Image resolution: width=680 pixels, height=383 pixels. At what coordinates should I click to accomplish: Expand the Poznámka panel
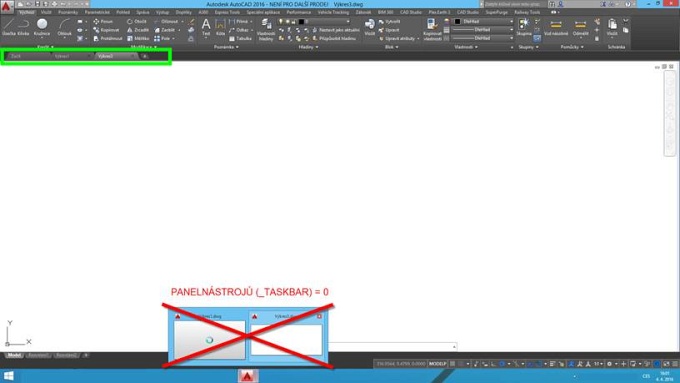pyautogui.click(x=226, y=47)
